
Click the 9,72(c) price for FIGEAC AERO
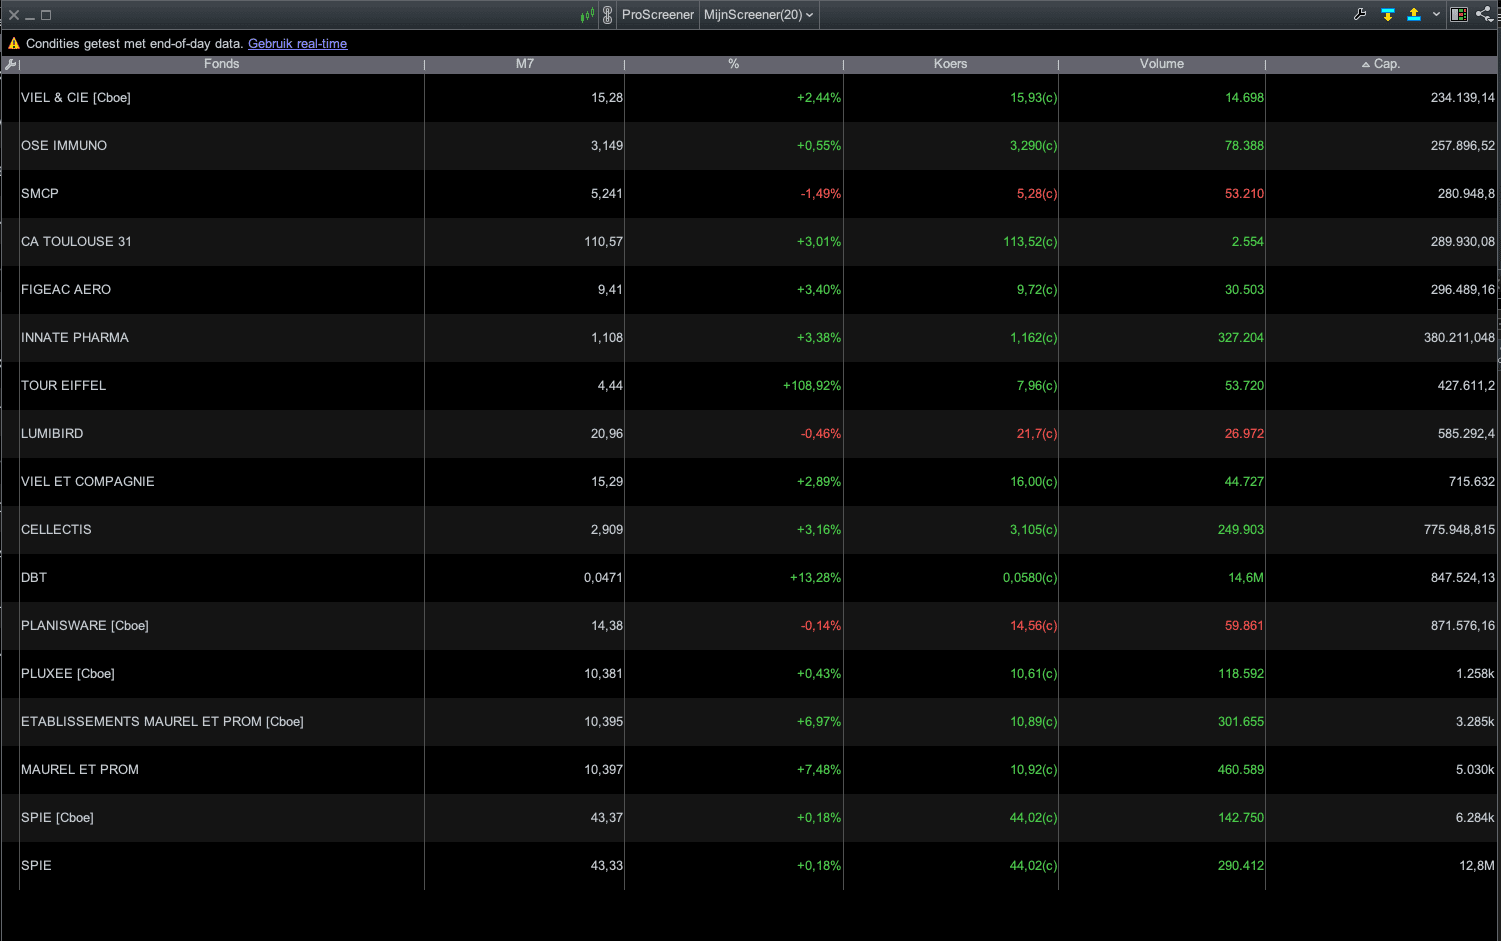coord(1037,290)
